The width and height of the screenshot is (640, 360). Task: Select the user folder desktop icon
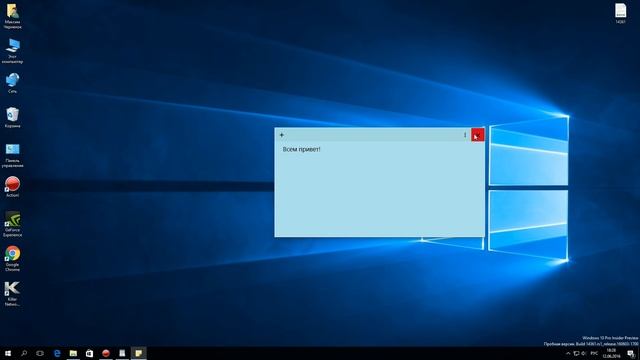(13, 16)
